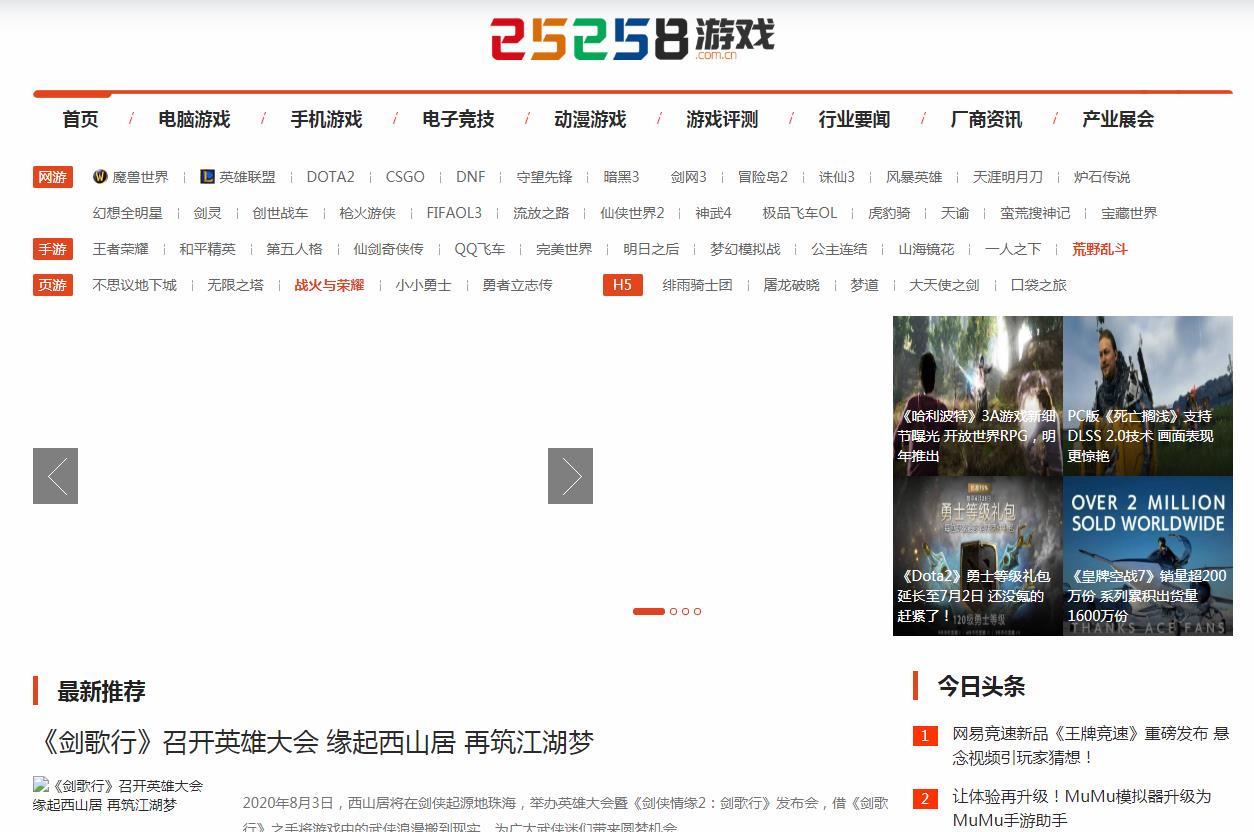
Task: Open the 守望先锋 link
Action: pos(544,177)
